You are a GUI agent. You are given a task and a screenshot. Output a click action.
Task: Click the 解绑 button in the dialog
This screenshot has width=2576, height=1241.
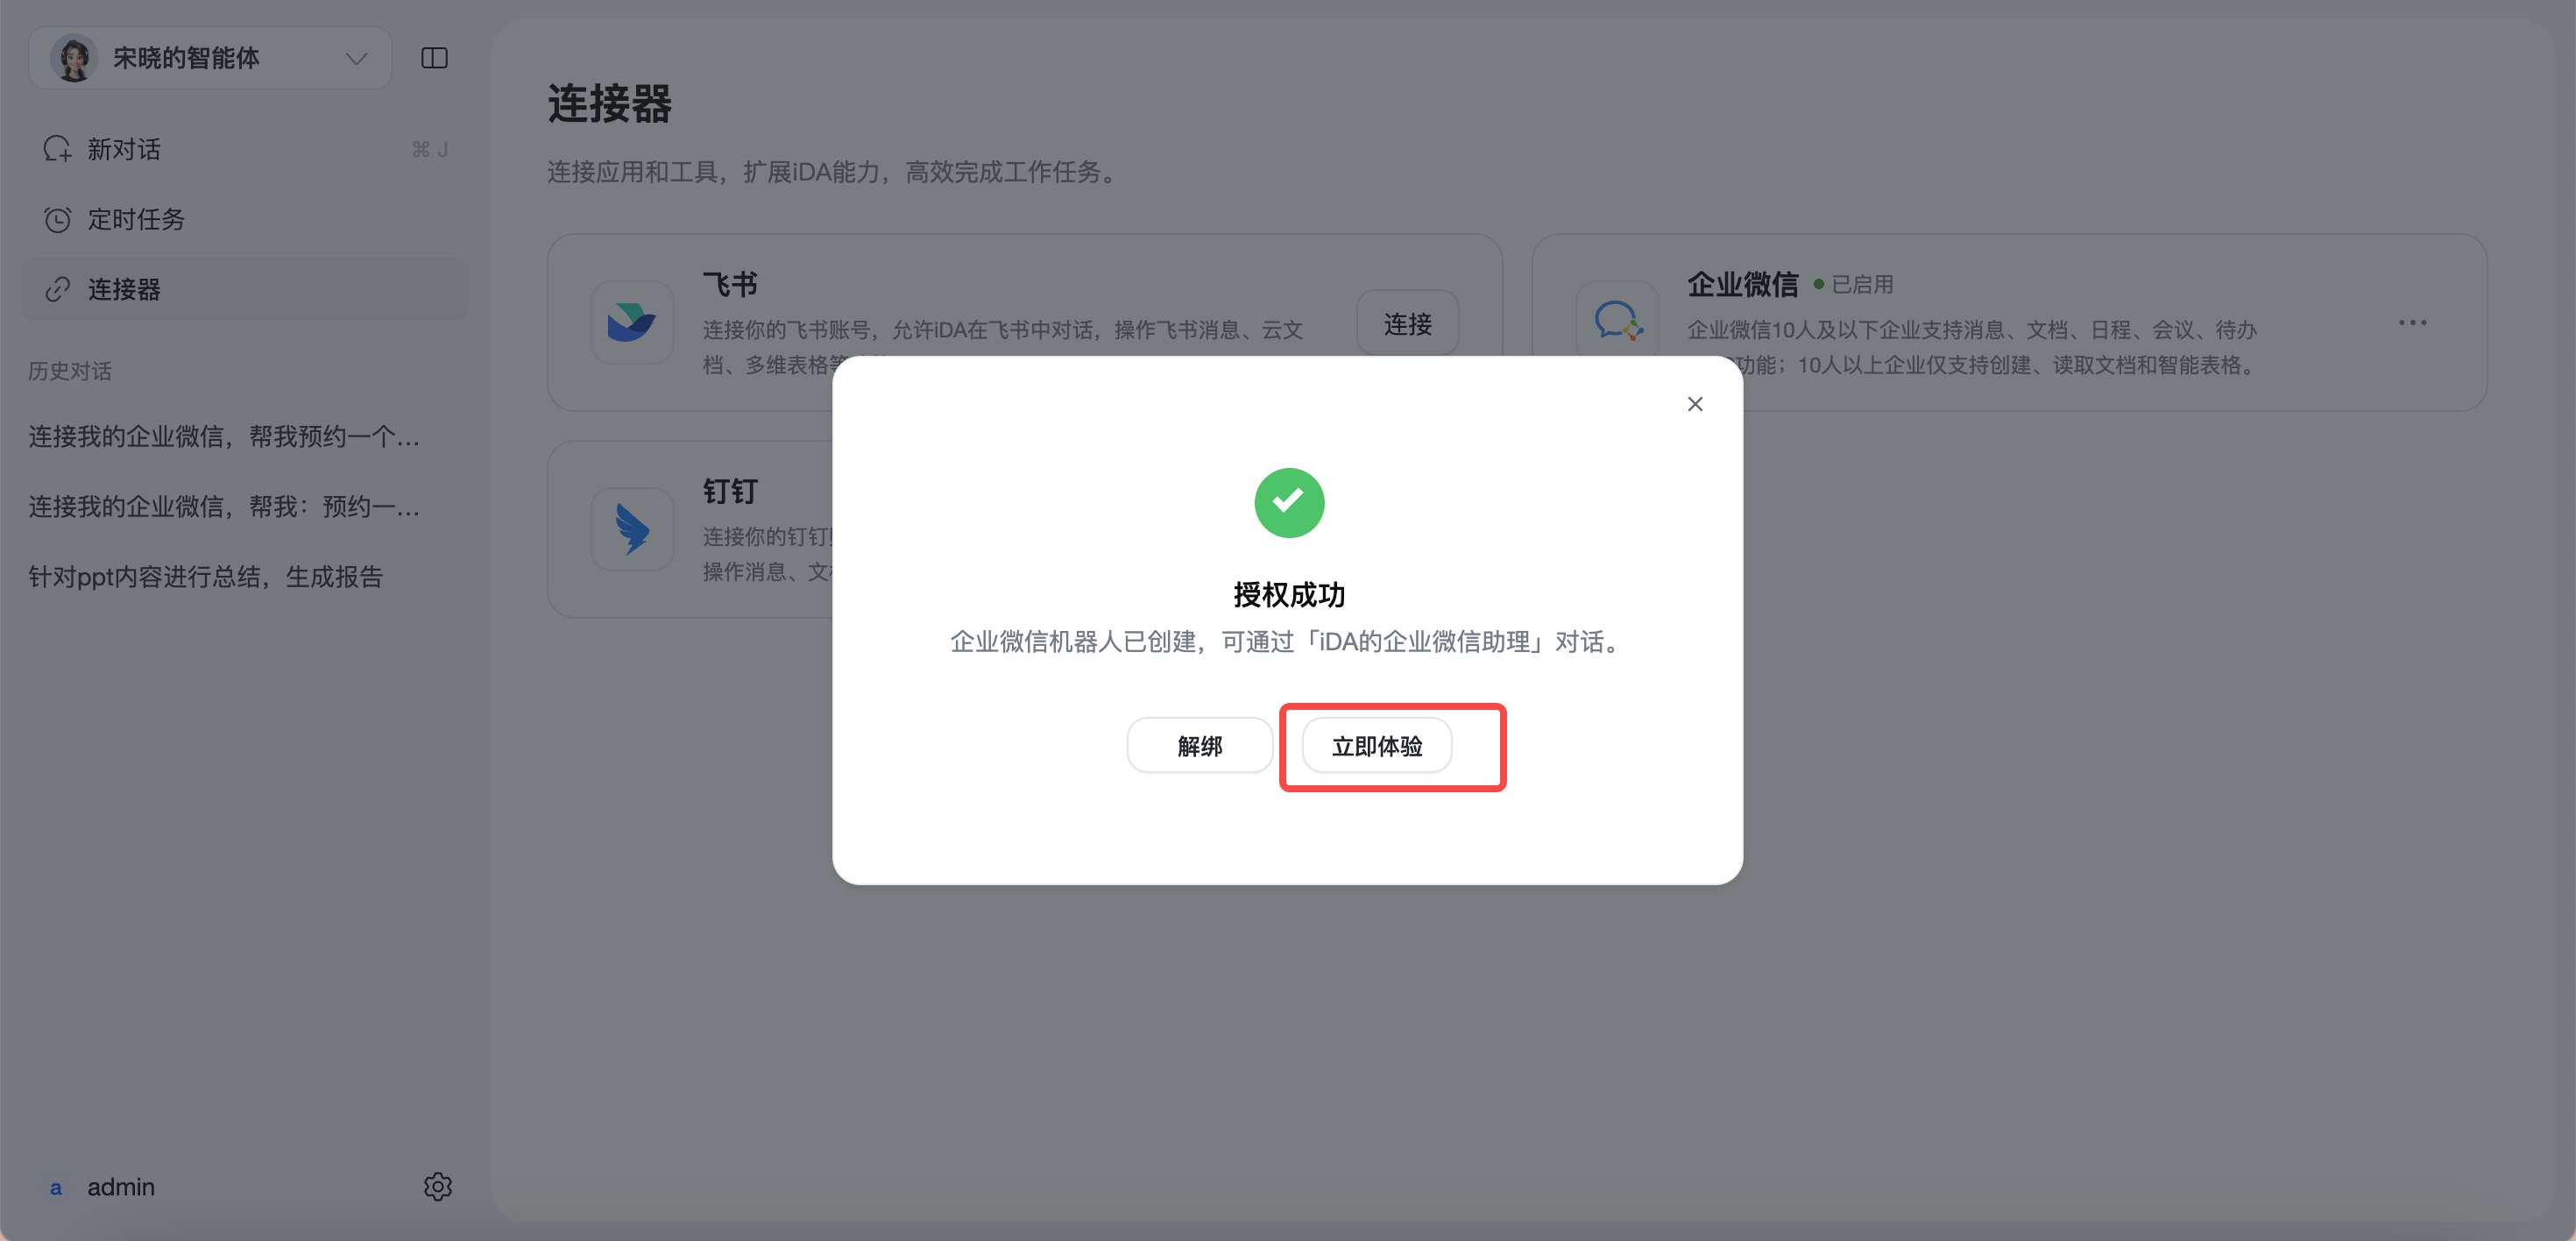click(x=1199, y=746)
